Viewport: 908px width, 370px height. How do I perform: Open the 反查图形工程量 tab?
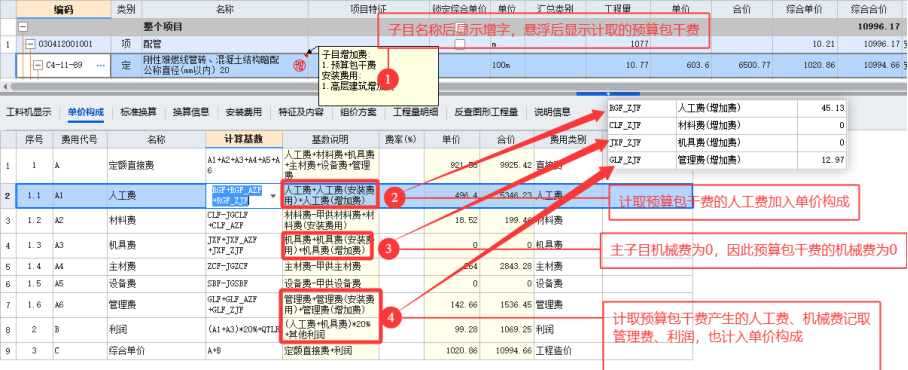click(486, 112)
